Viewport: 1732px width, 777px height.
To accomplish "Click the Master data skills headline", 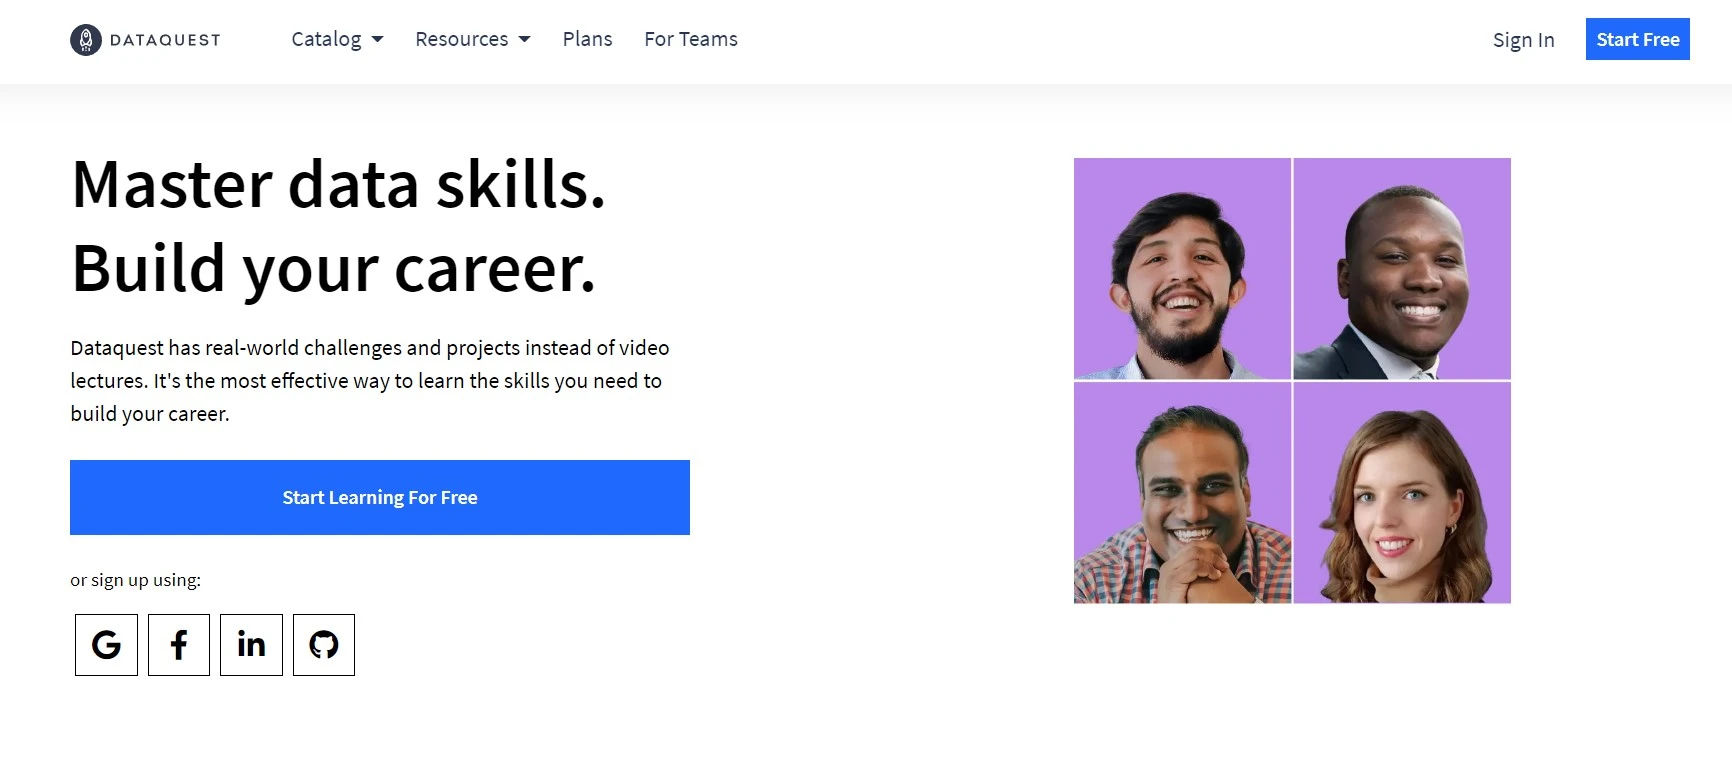I will pyautogui.click(x=339, y=185).
